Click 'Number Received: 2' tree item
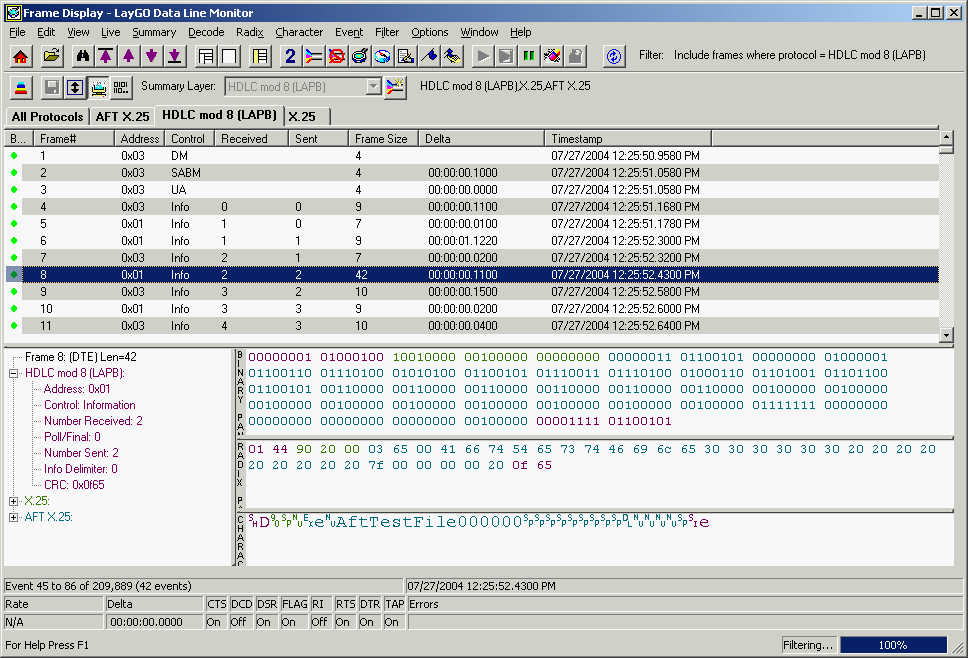The image size is (968, 658). pyautogui.click(x=93, y=421)
